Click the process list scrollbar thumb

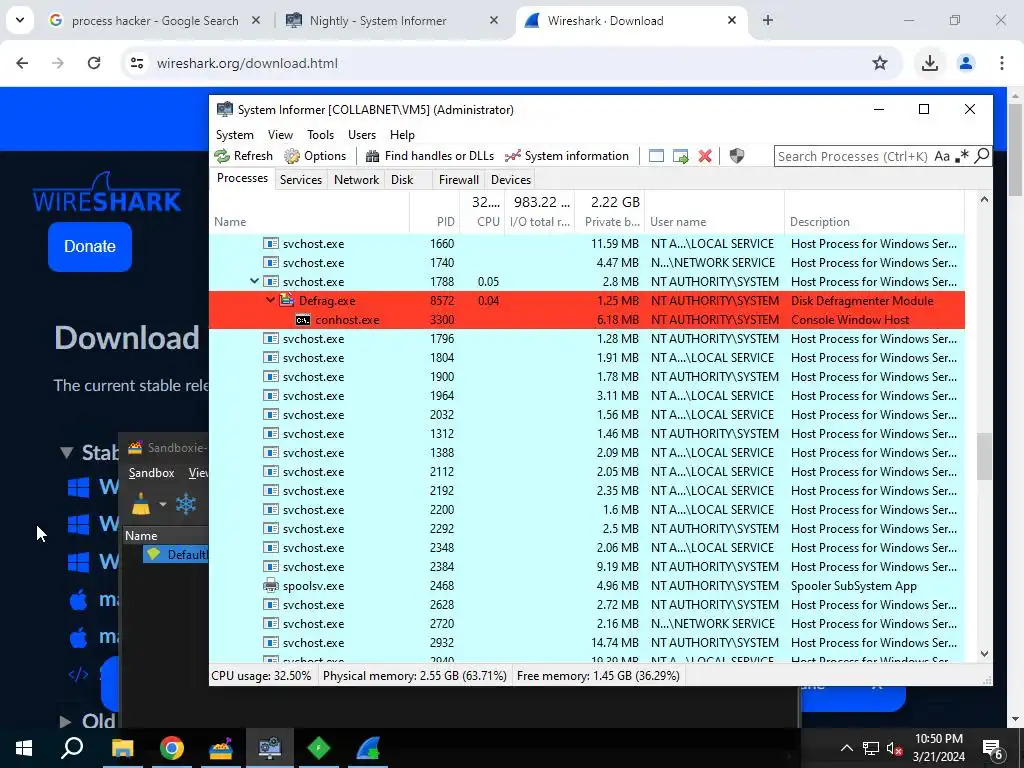tap(984, 457)
